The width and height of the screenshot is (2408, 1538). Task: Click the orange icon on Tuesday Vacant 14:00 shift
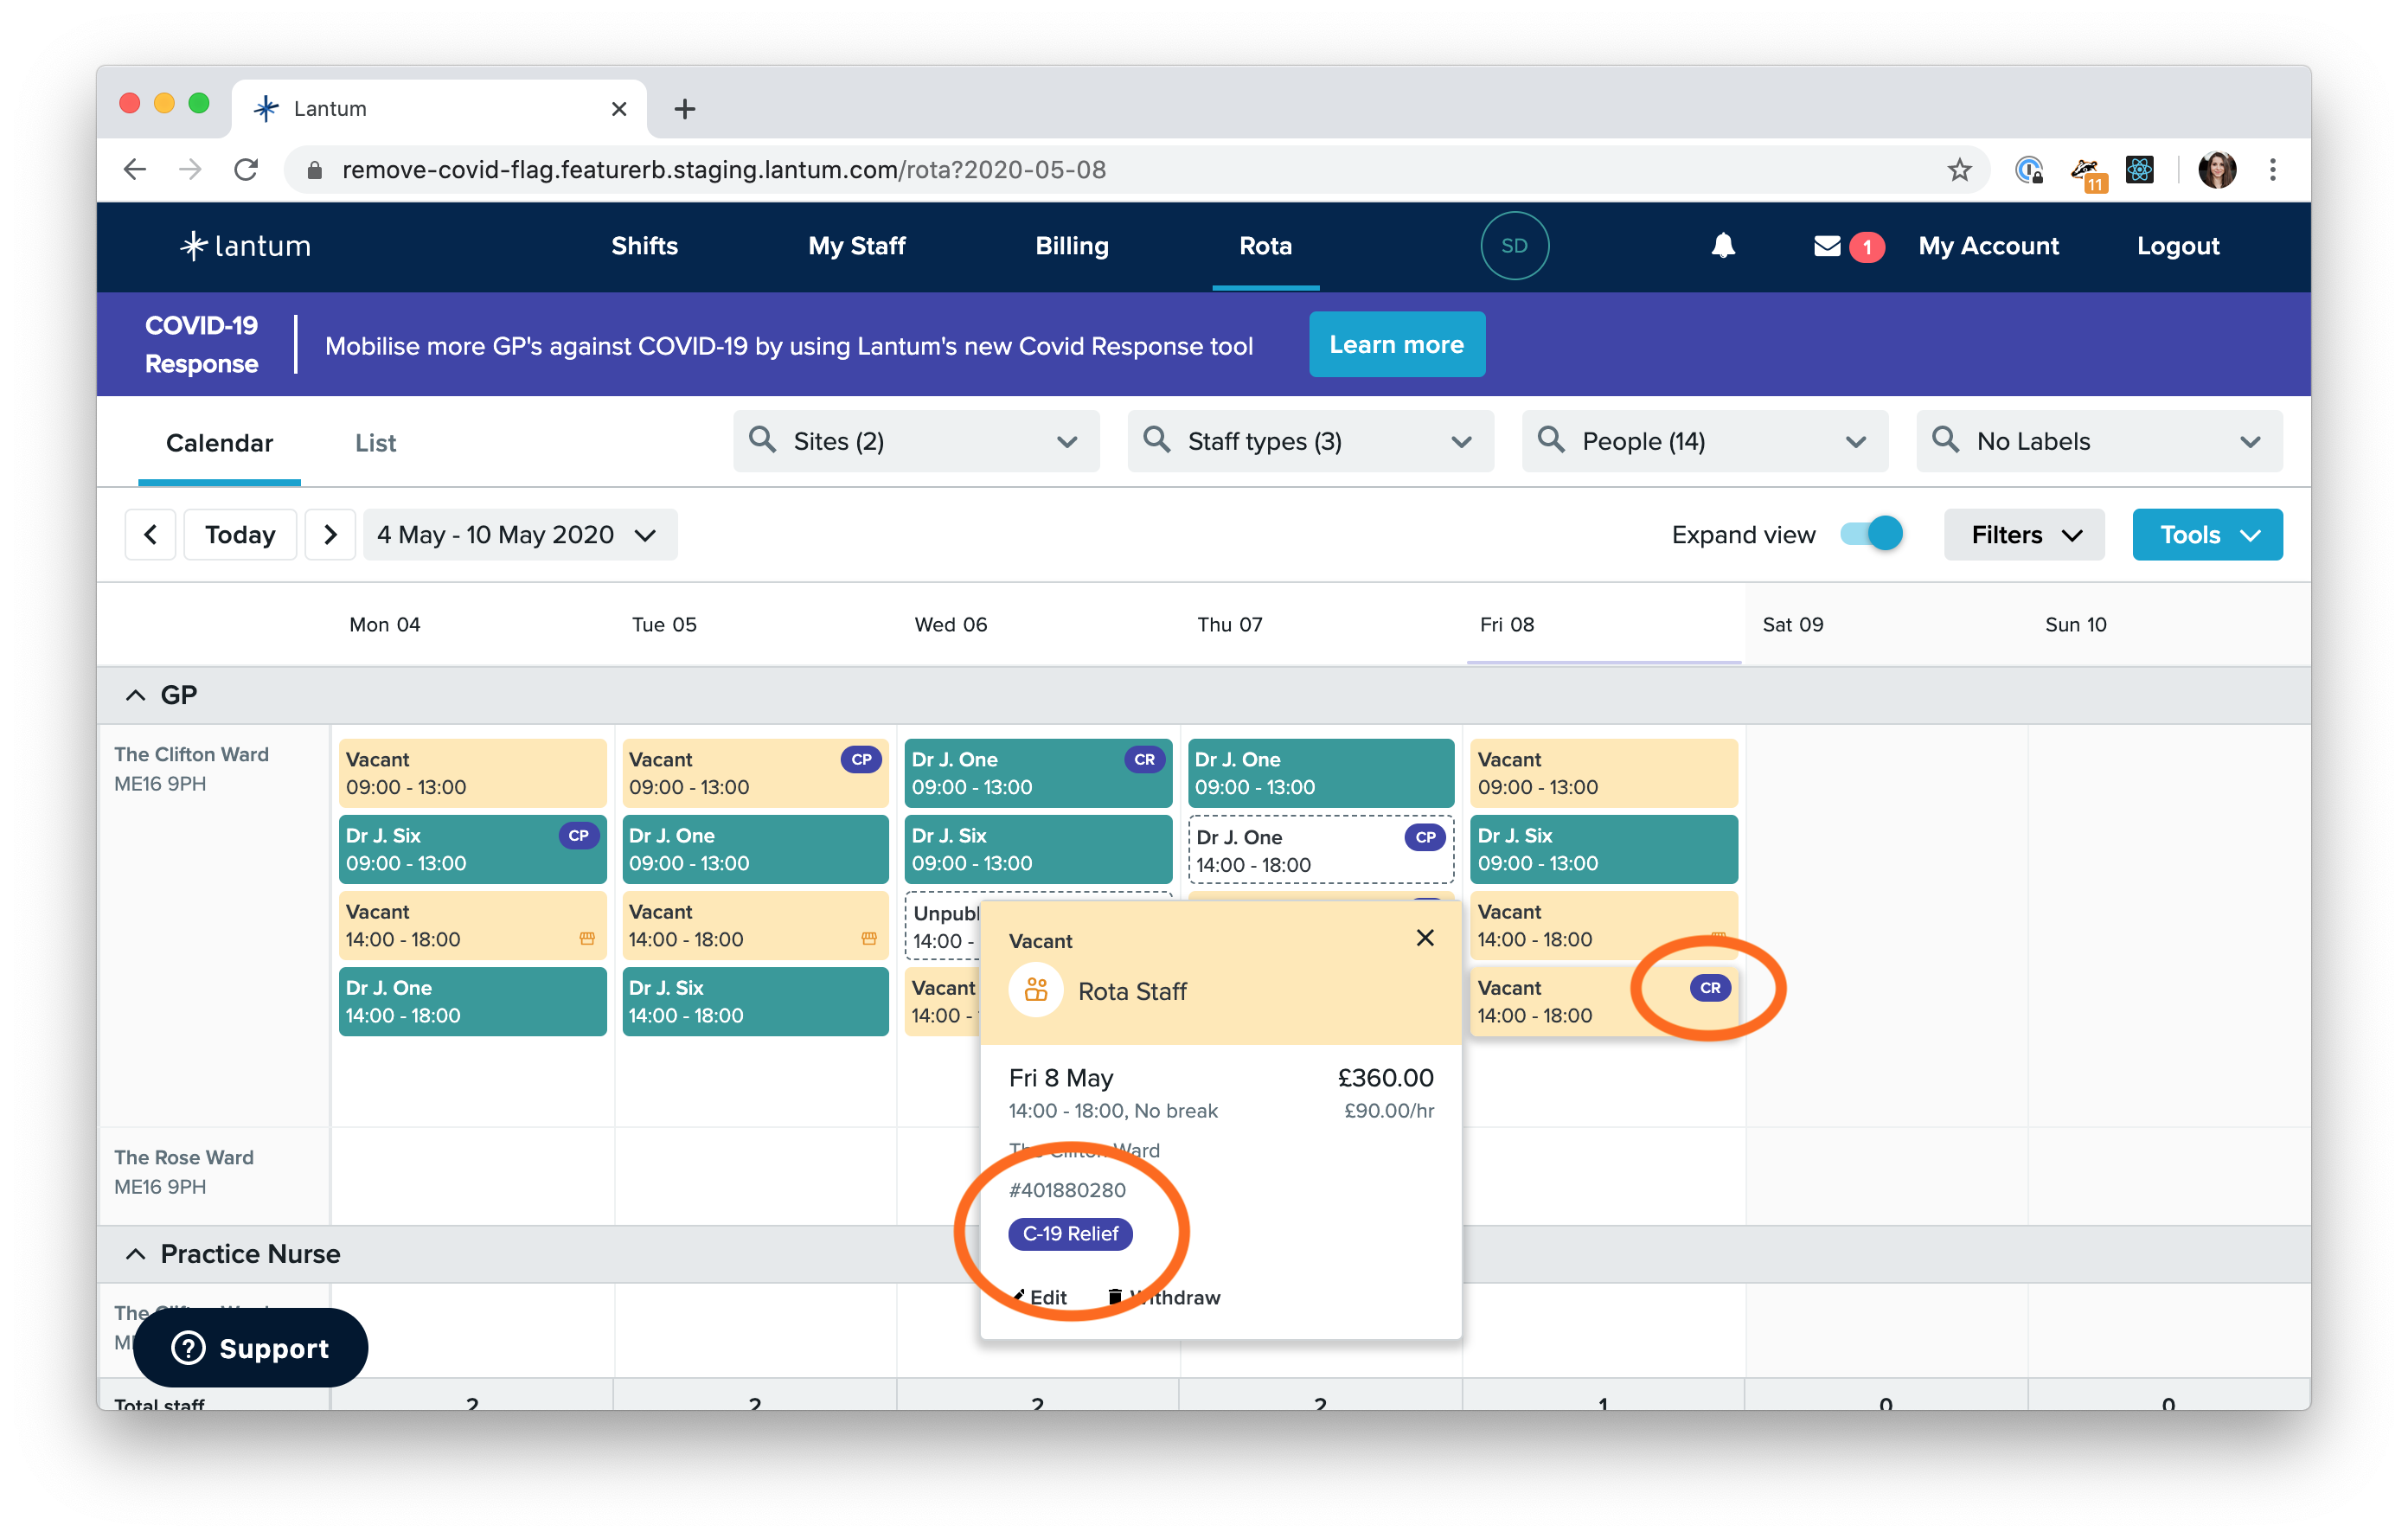[869, 939]
